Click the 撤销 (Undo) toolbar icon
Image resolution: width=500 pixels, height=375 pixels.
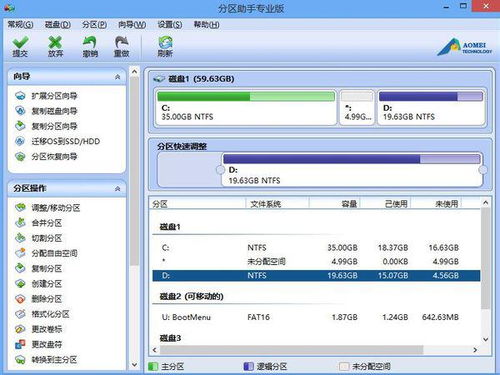[x=90, y=43]
